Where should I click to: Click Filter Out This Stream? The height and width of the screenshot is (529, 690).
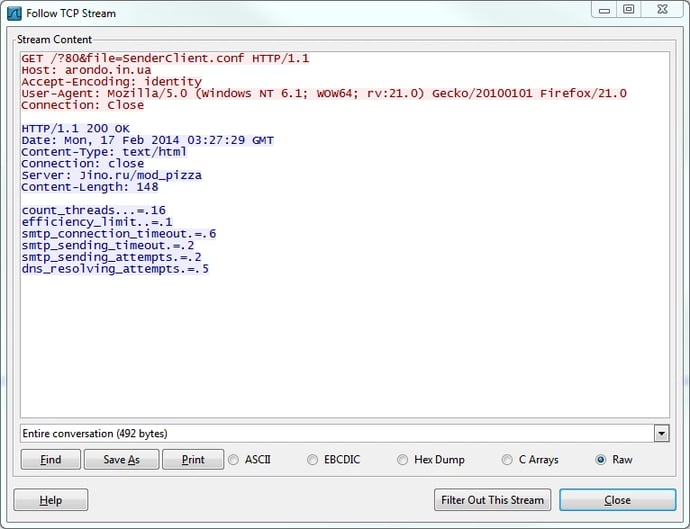click(x=492, y=500)
